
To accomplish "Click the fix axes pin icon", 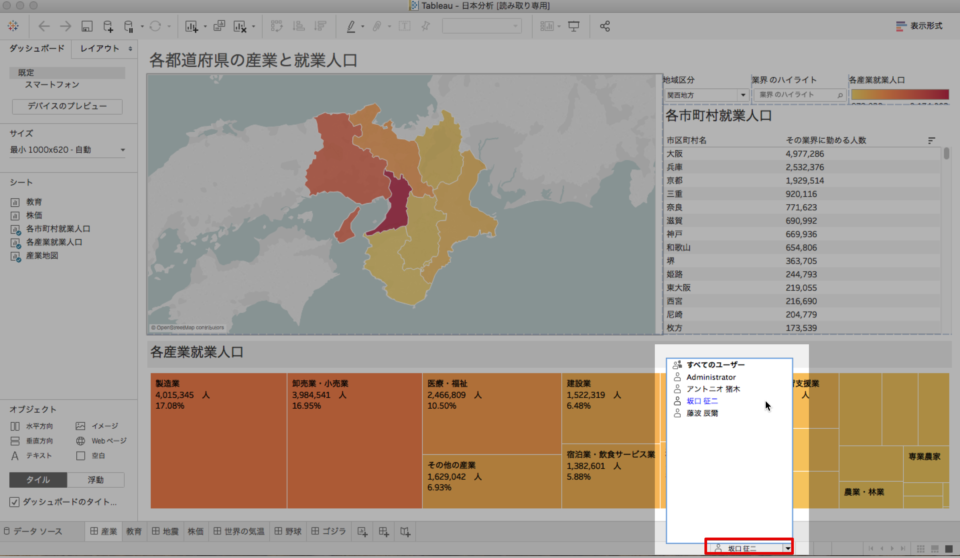I will pyautogui.click(x=426, y=26).
